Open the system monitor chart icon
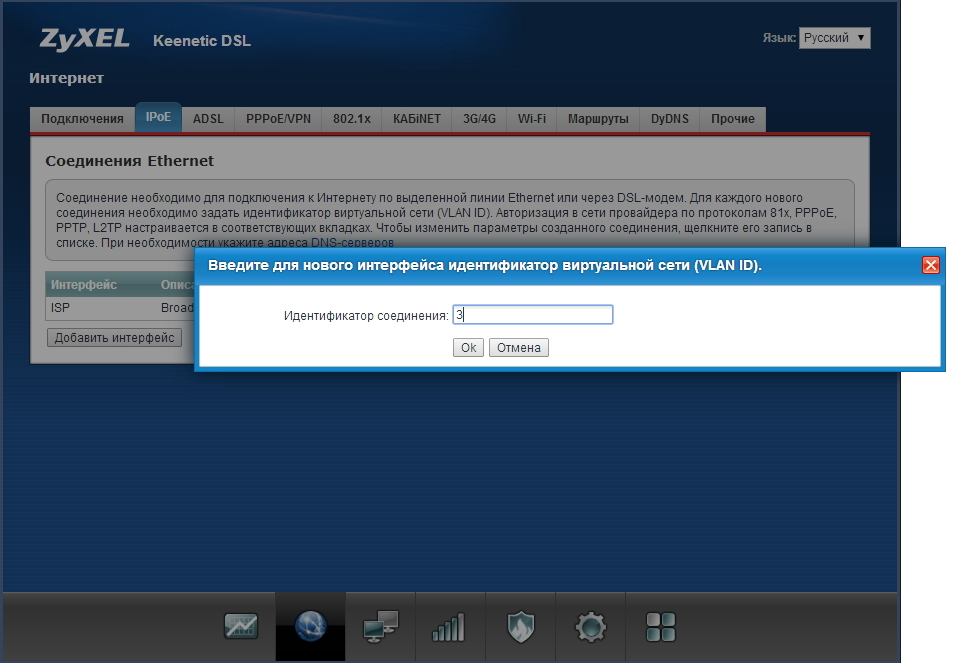 click(x=241, y=627)
